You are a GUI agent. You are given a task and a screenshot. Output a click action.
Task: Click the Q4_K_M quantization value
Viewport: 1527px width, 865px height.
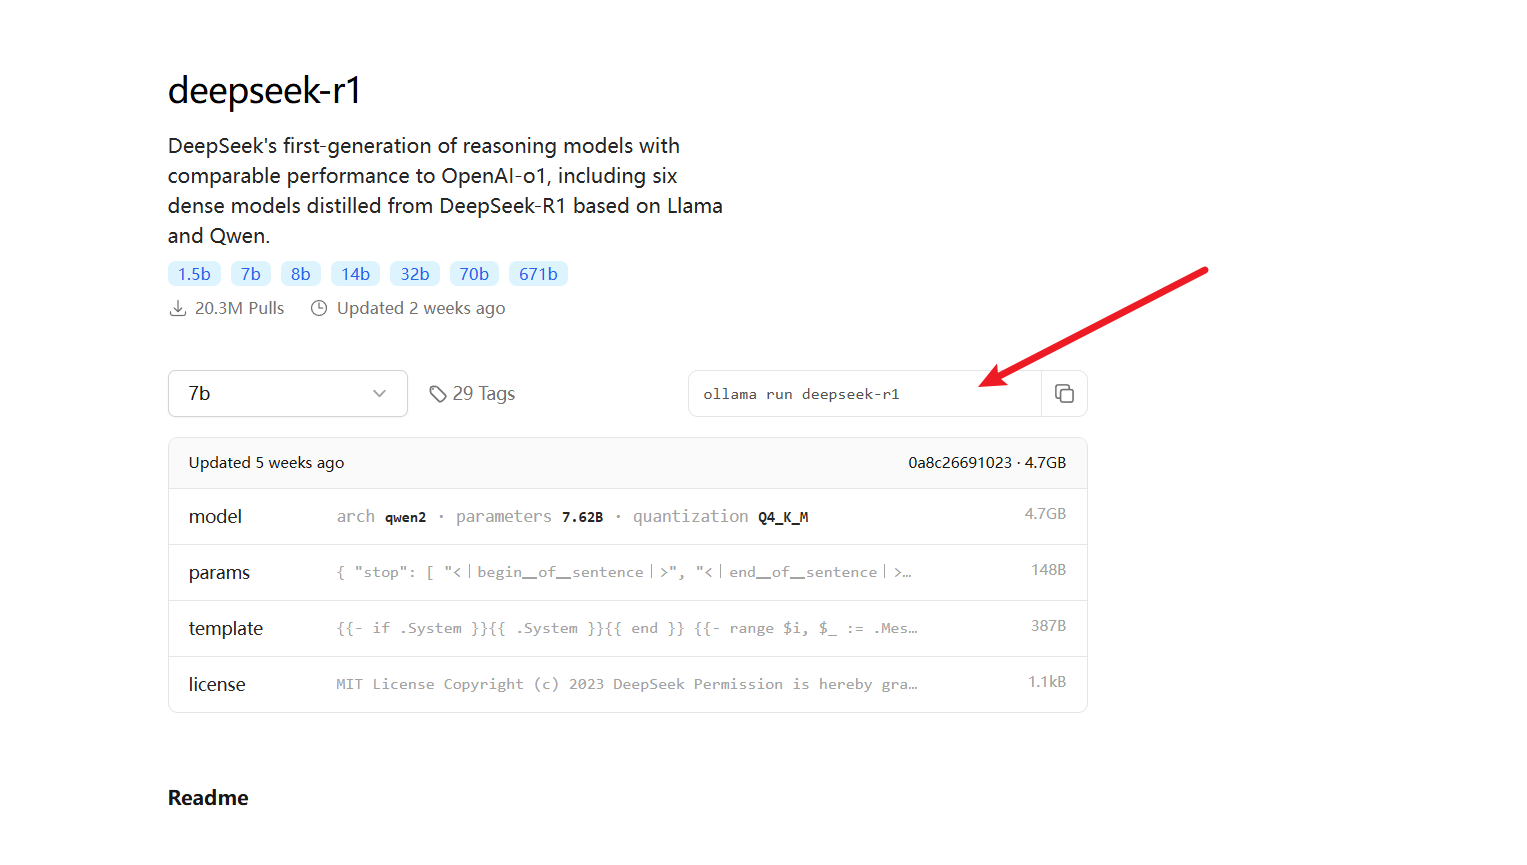pos(783,517)
